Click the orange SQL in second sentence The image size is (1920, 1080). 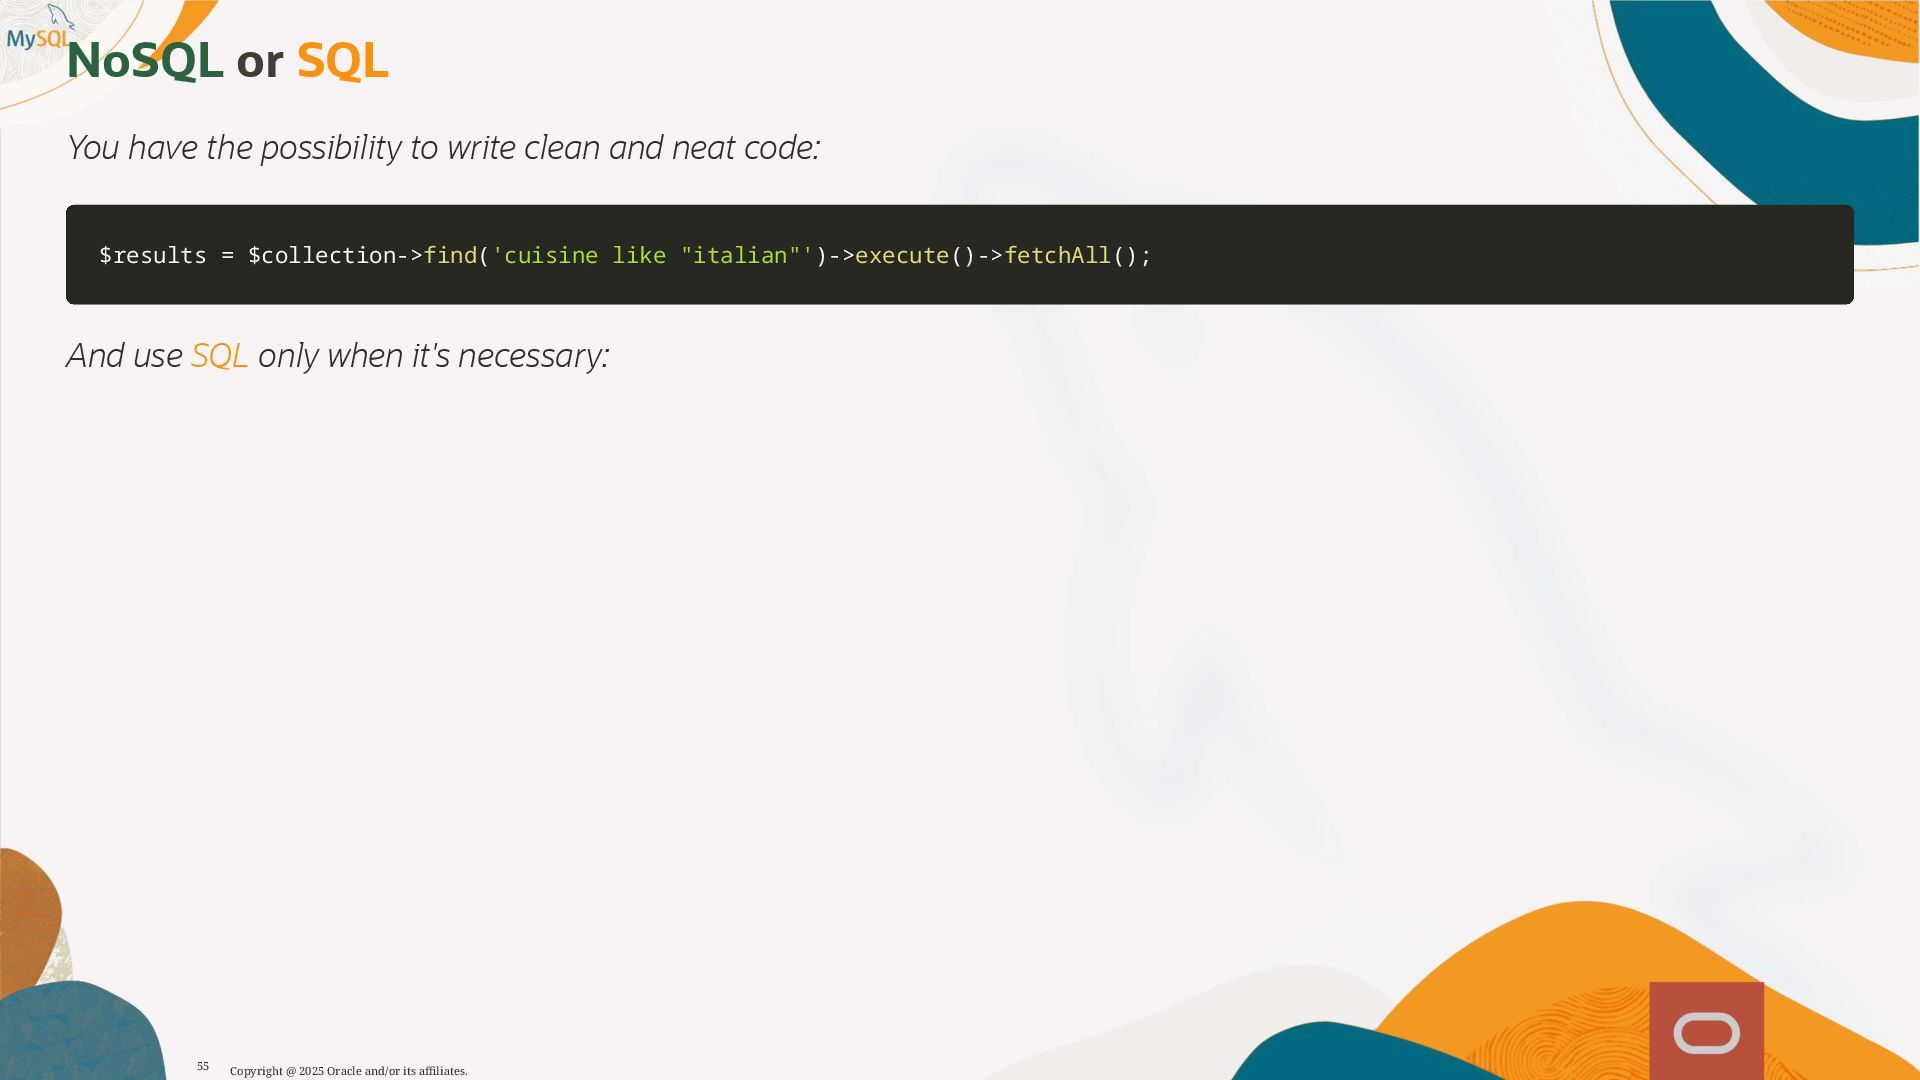219,356
